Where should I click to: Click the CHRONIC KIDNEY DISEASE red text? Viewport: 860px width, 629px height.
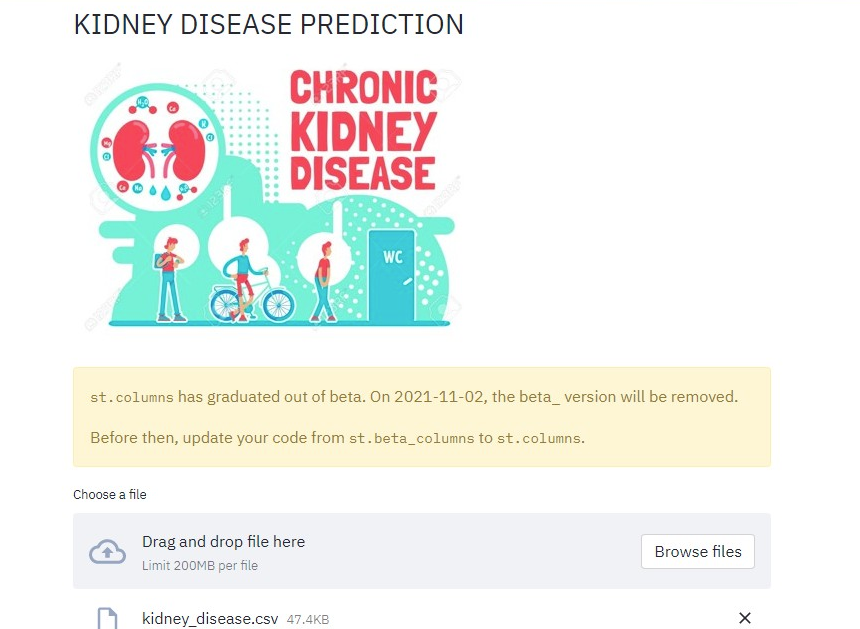tap(363, 130)
